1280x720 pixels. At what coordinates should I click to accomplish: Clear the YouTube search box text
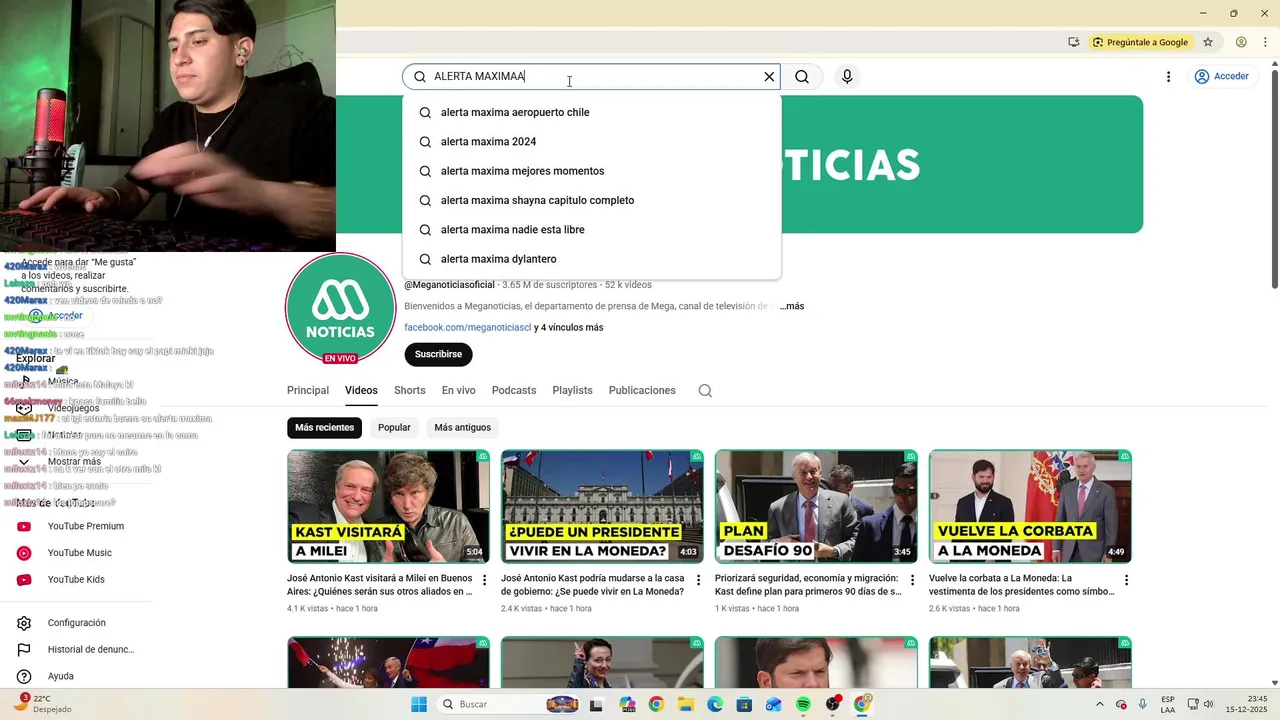point(769,77)
